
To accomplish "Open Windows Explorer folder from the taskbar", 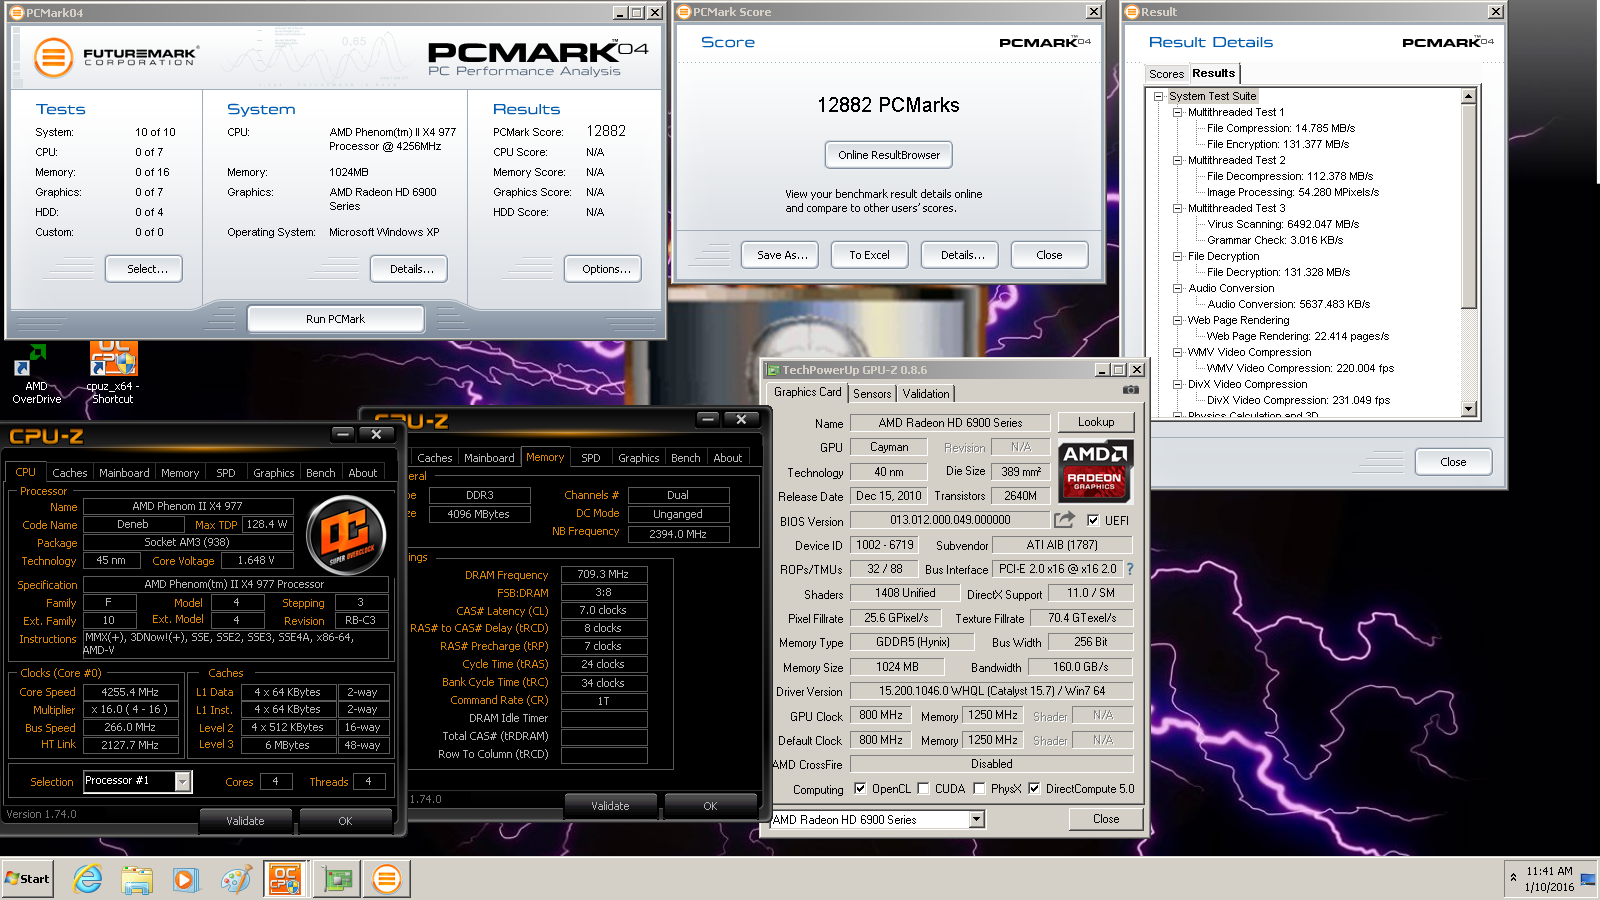I will [x=137, y=879].
